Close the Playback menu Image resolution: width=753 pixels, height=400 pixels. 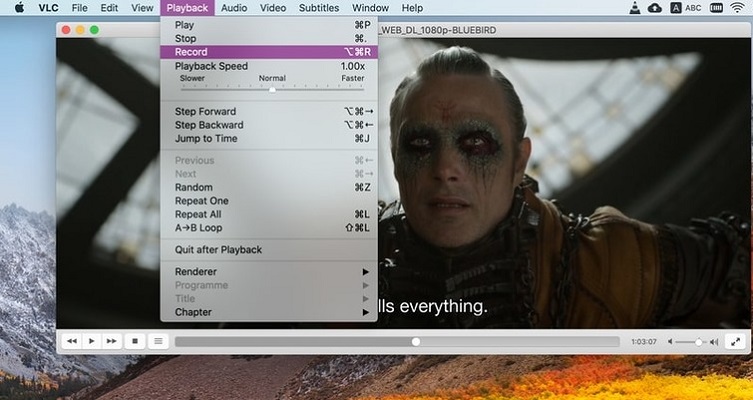coord(187,8)
